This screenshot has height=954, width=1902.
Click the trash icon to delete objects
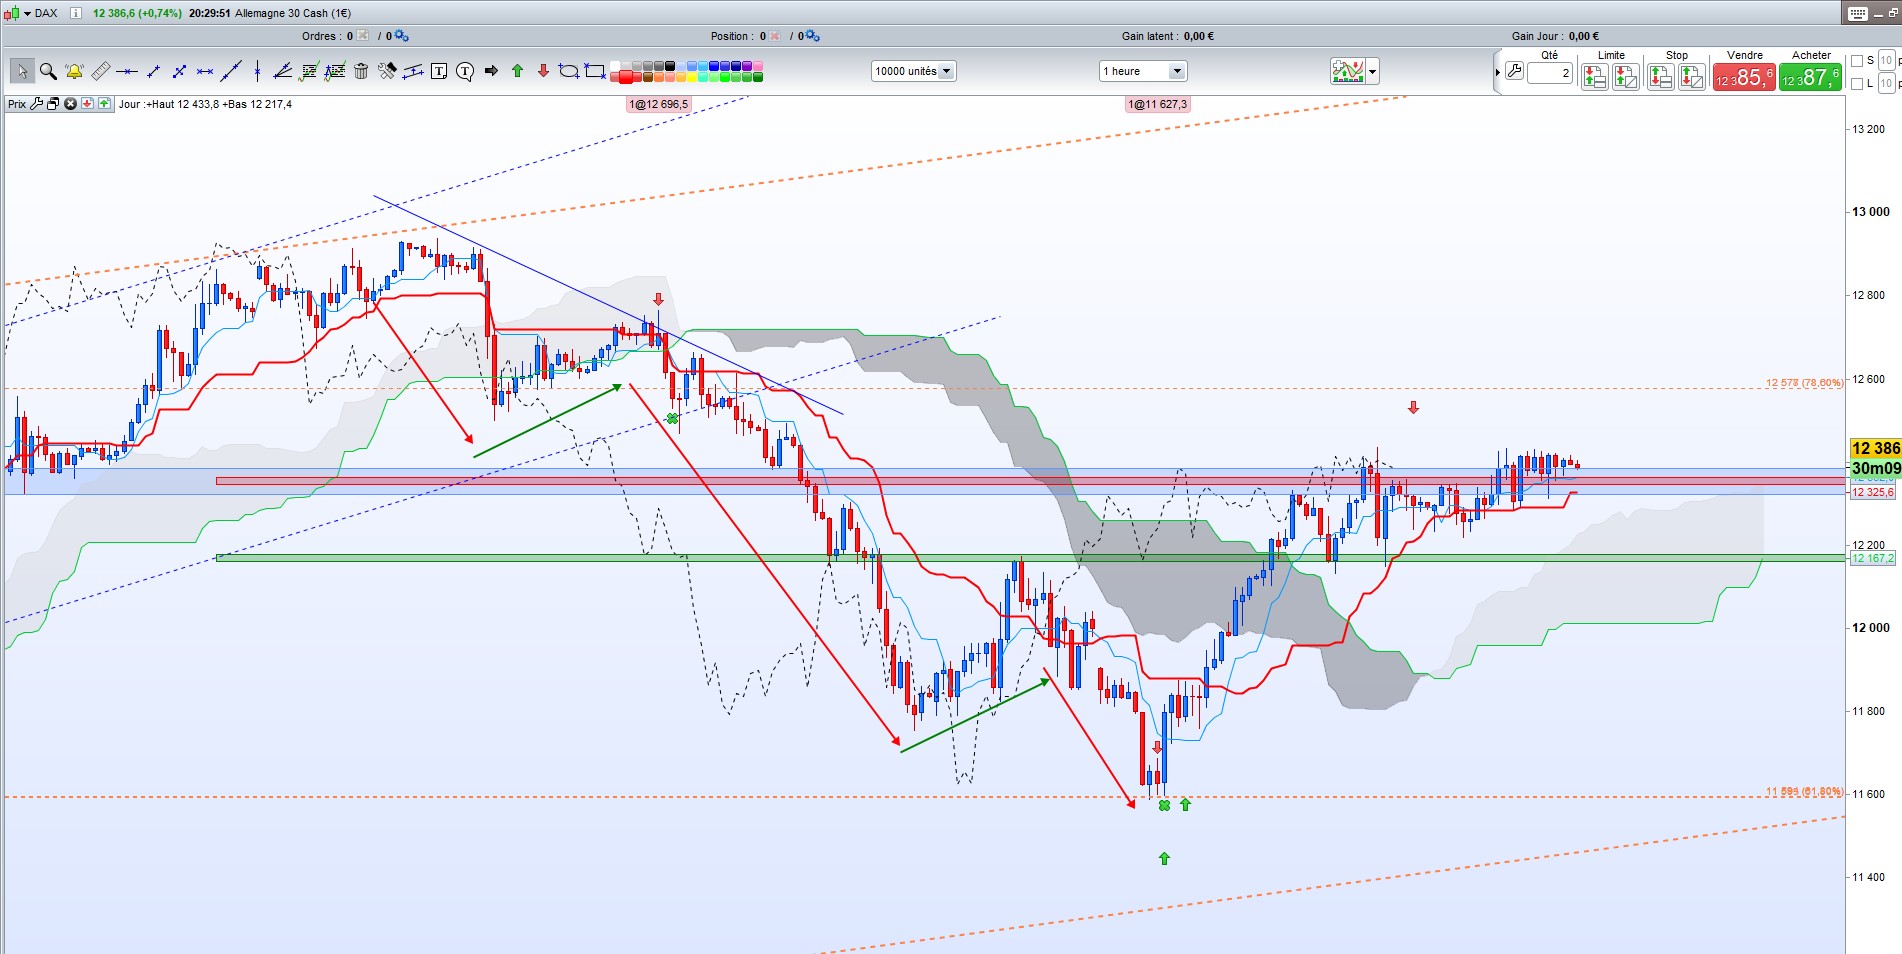[x=361, y=71]
